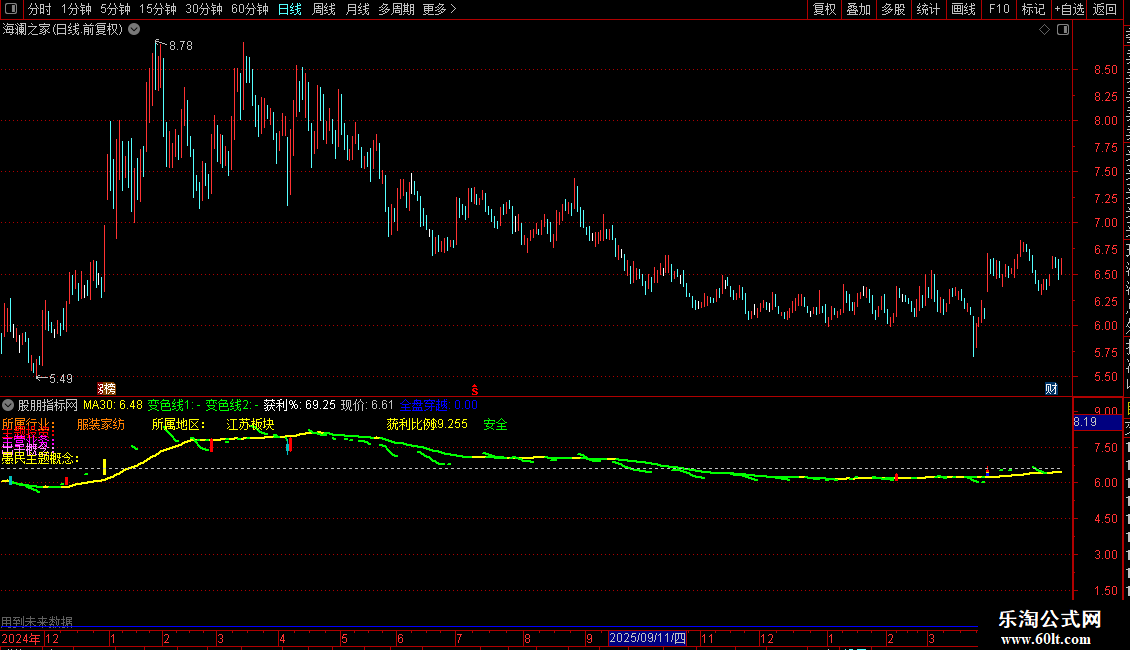The height and width of the screenshot is (650, 1130).
Task: Click the 返回 back button
Action: tap(1105, 9)
